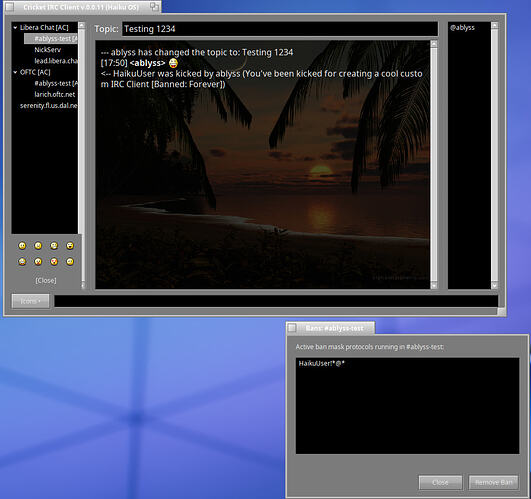Select @ablyss in the user list
Screen dimensions: 531x499
[x=462, y=28]
